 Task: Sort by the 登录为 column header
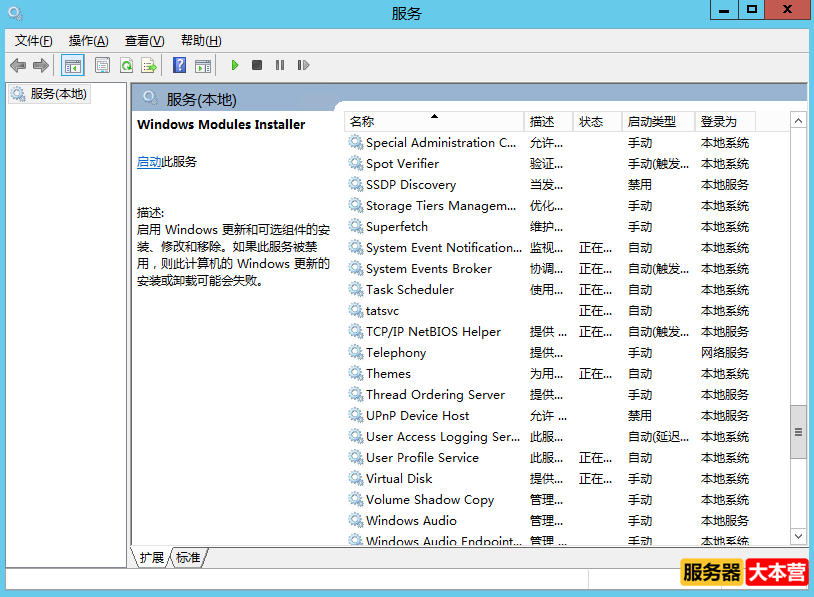(x=725, y=121)
